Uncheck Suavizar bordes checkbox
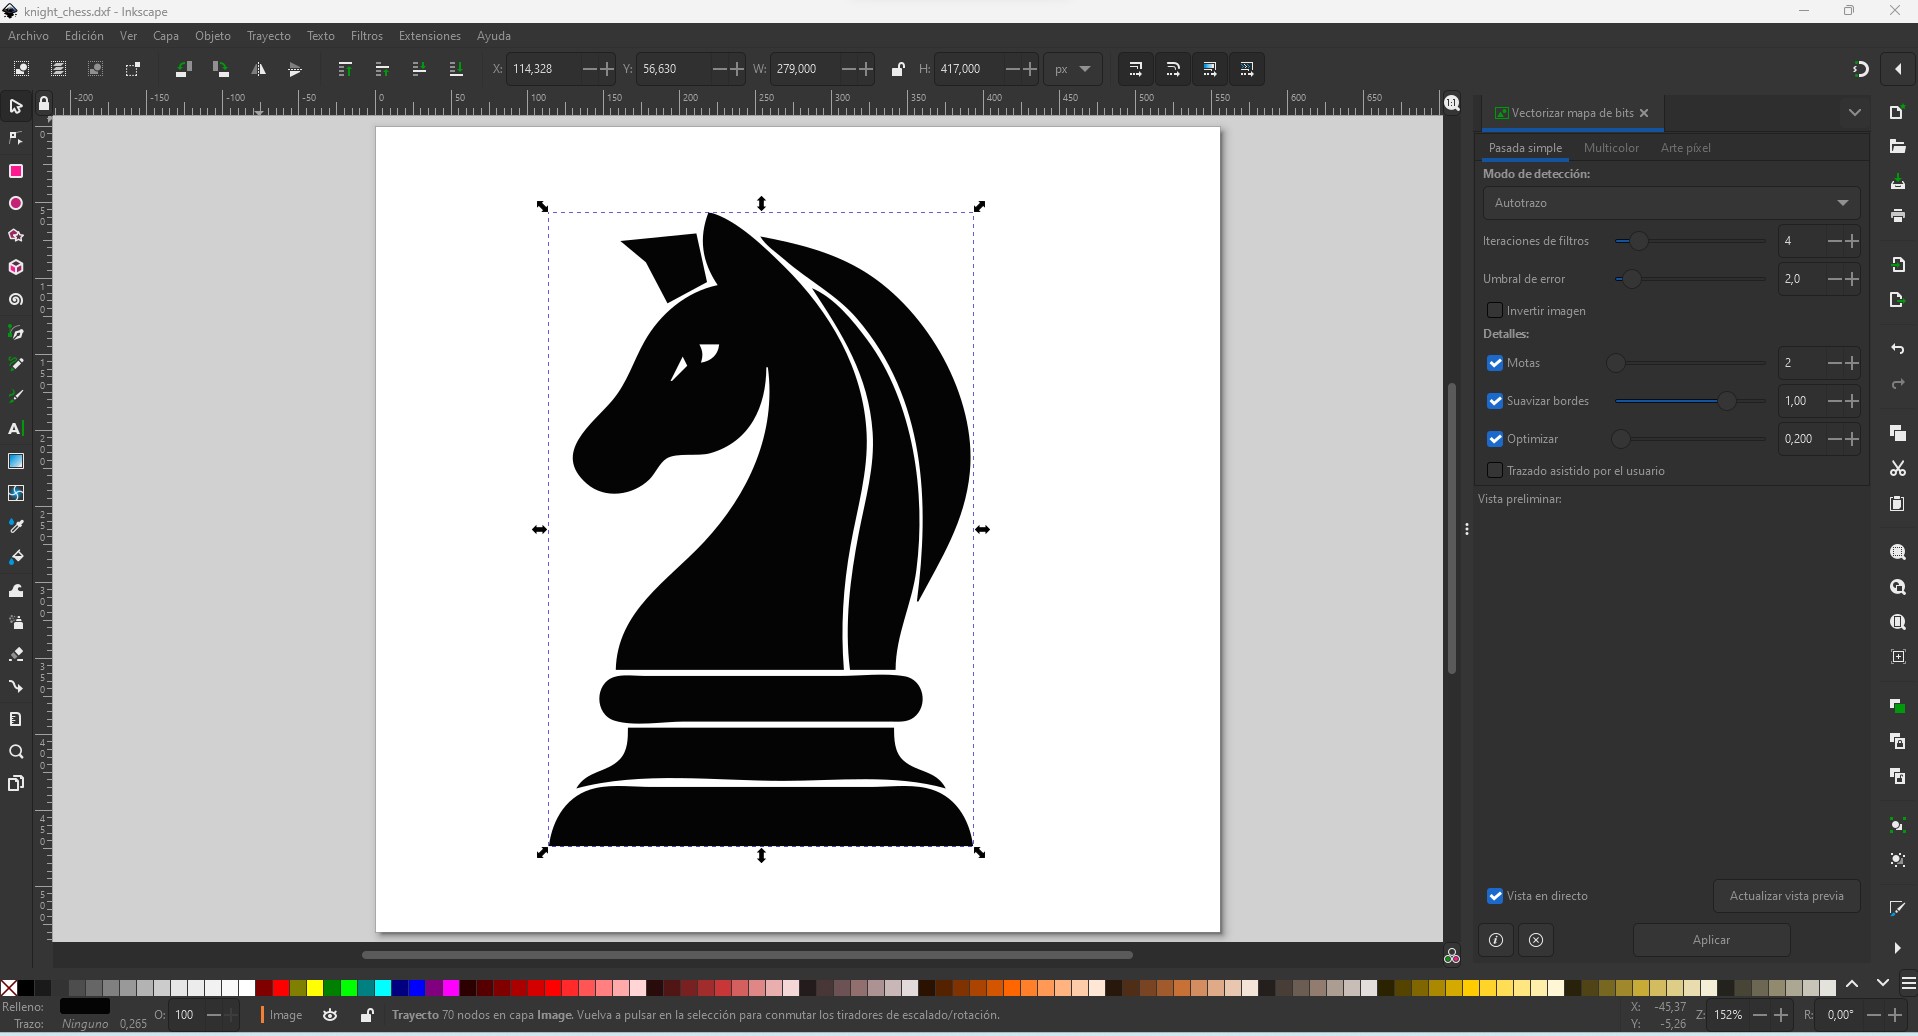 (1495, 401)
